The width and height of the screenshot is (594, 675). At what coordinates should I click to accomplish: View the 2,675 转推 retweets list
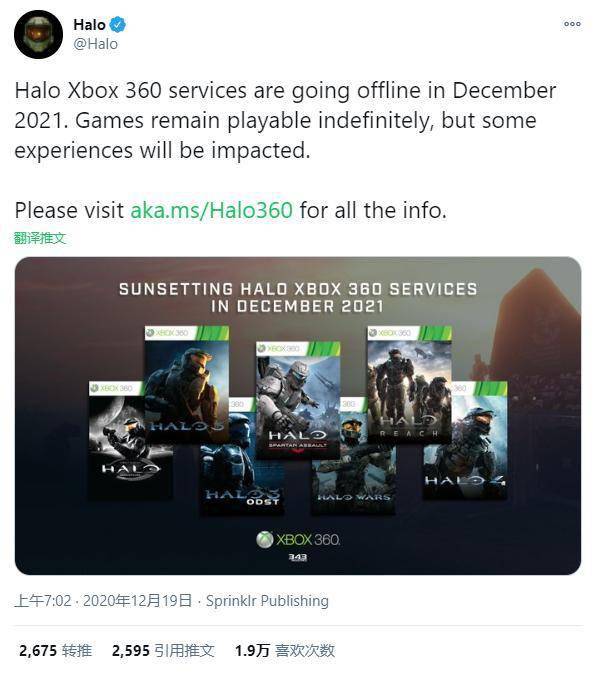[55, 650]
